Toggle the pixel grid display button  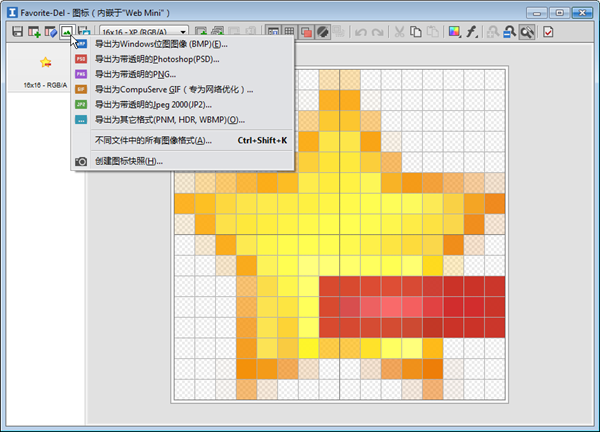point(290,32)
